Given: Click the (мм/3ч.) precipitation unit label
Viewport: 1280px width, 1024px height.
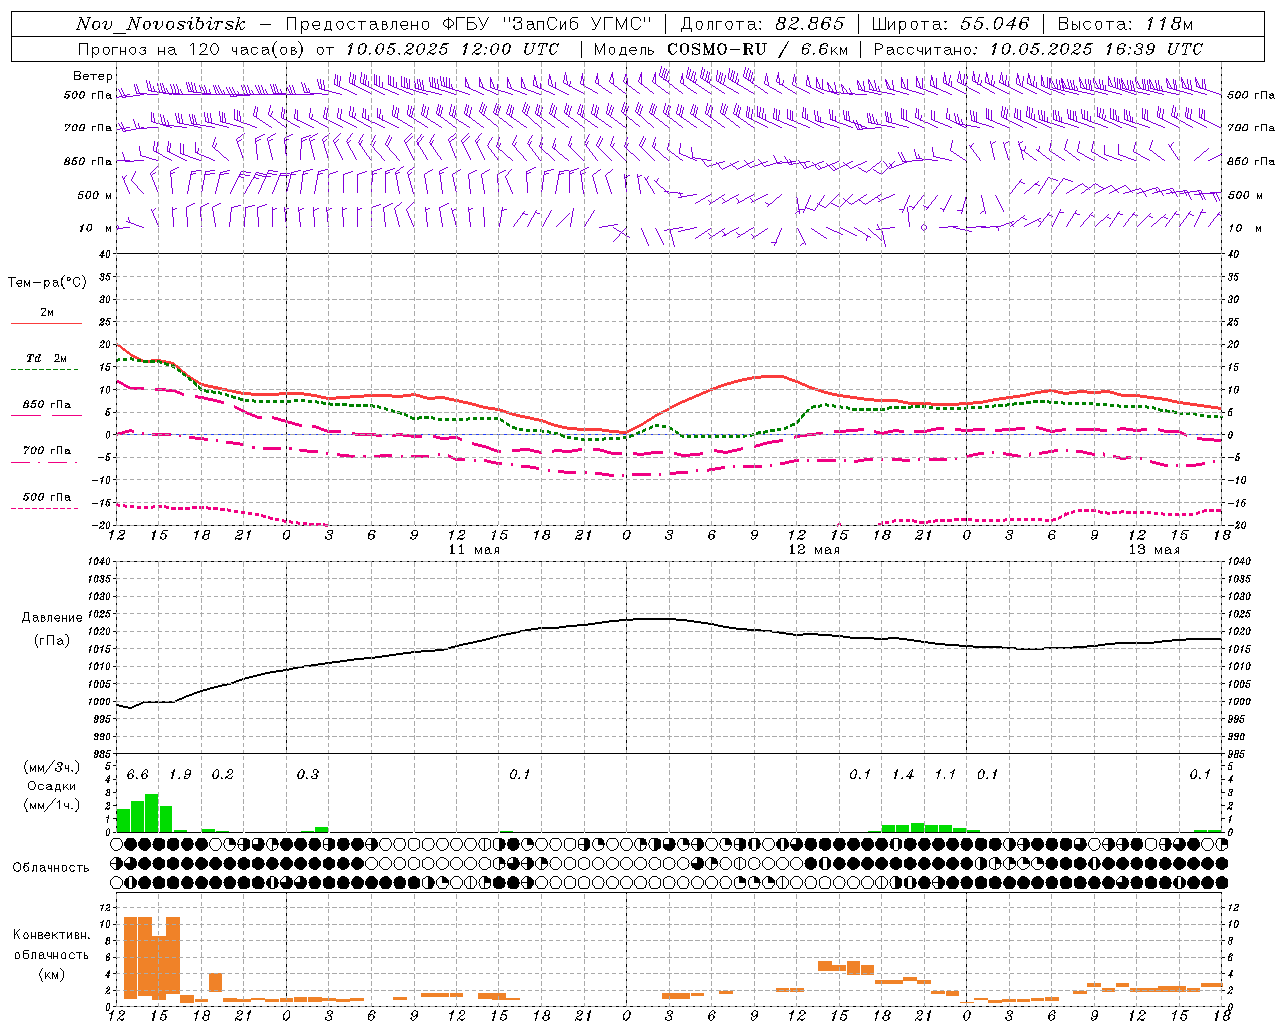Looking at the screenshot, I should click(x=52, y=767).
